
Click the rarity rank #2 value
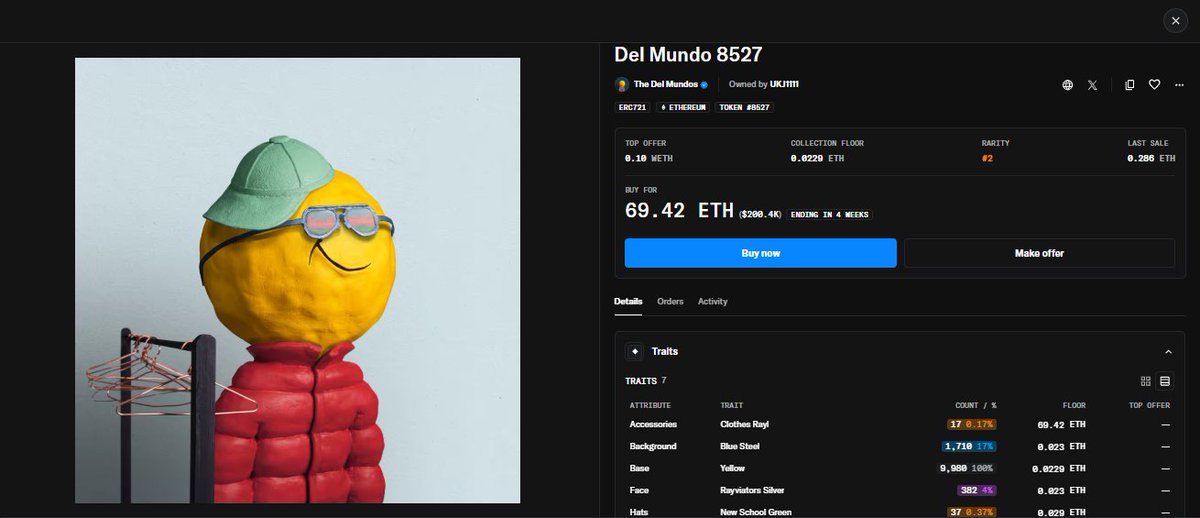pos(987,158)
